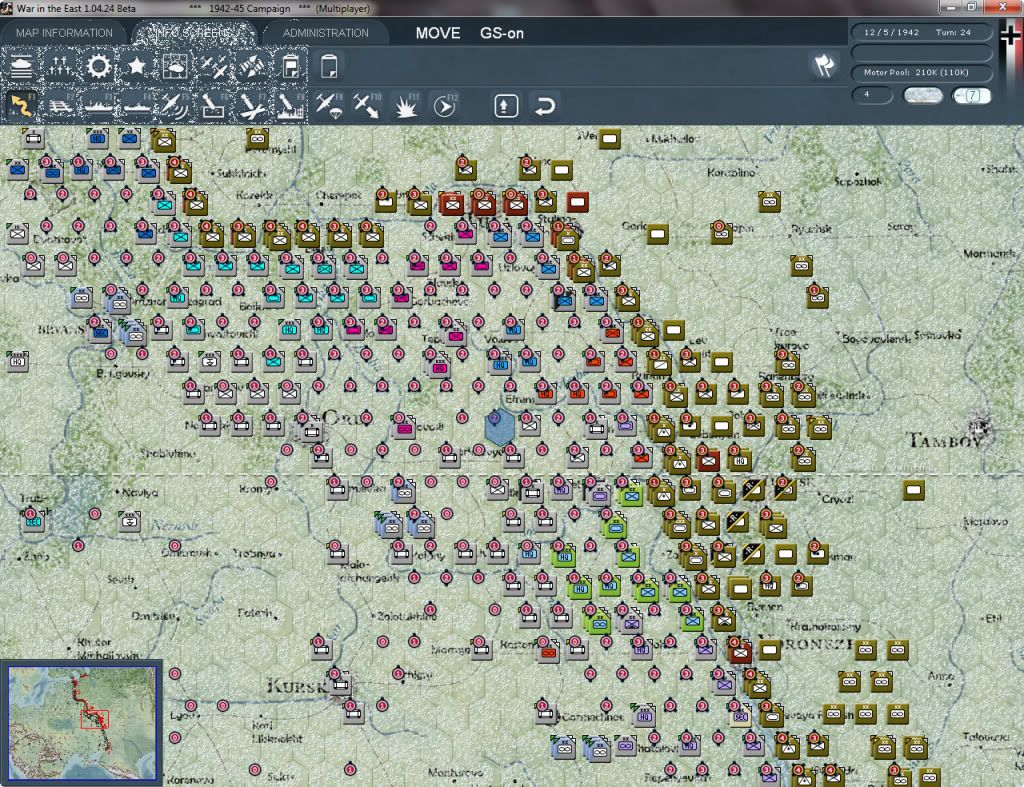
Task: Select the F2 rail transport mode
Action: click(60, 106)
